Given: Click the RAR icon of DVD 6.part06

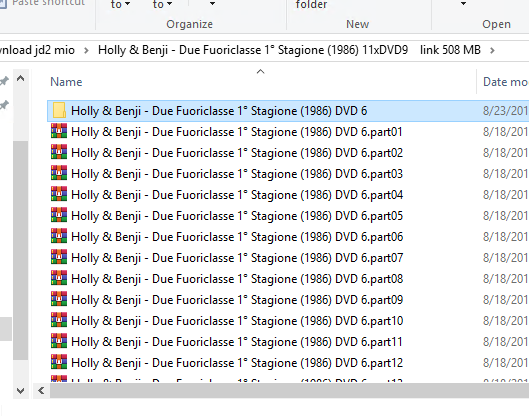Looking at the screenshot, I should 59,237.
